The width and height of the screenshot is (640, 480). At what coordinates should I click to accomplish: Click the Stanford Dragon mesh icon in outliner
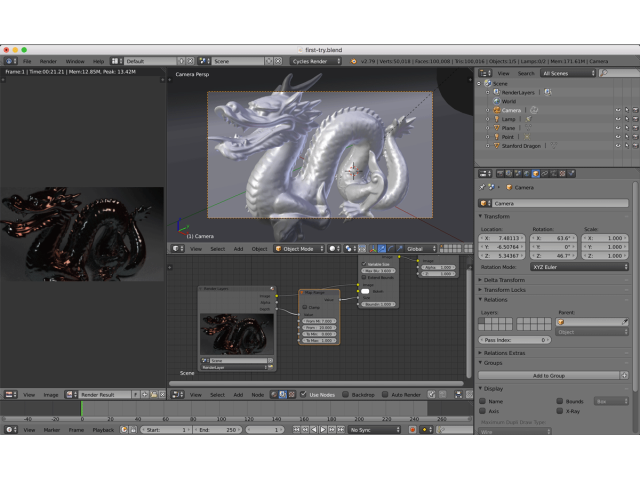tap(497, 146)
